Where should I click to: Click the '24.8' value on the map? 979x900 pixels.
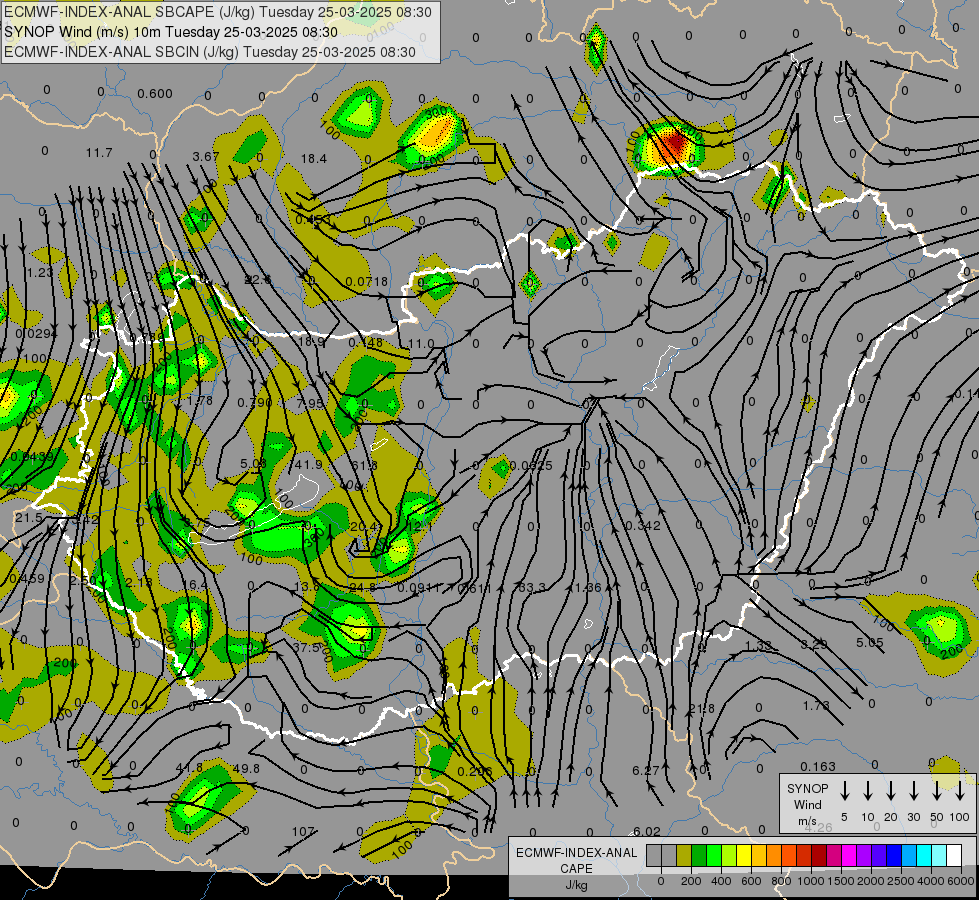363,587
